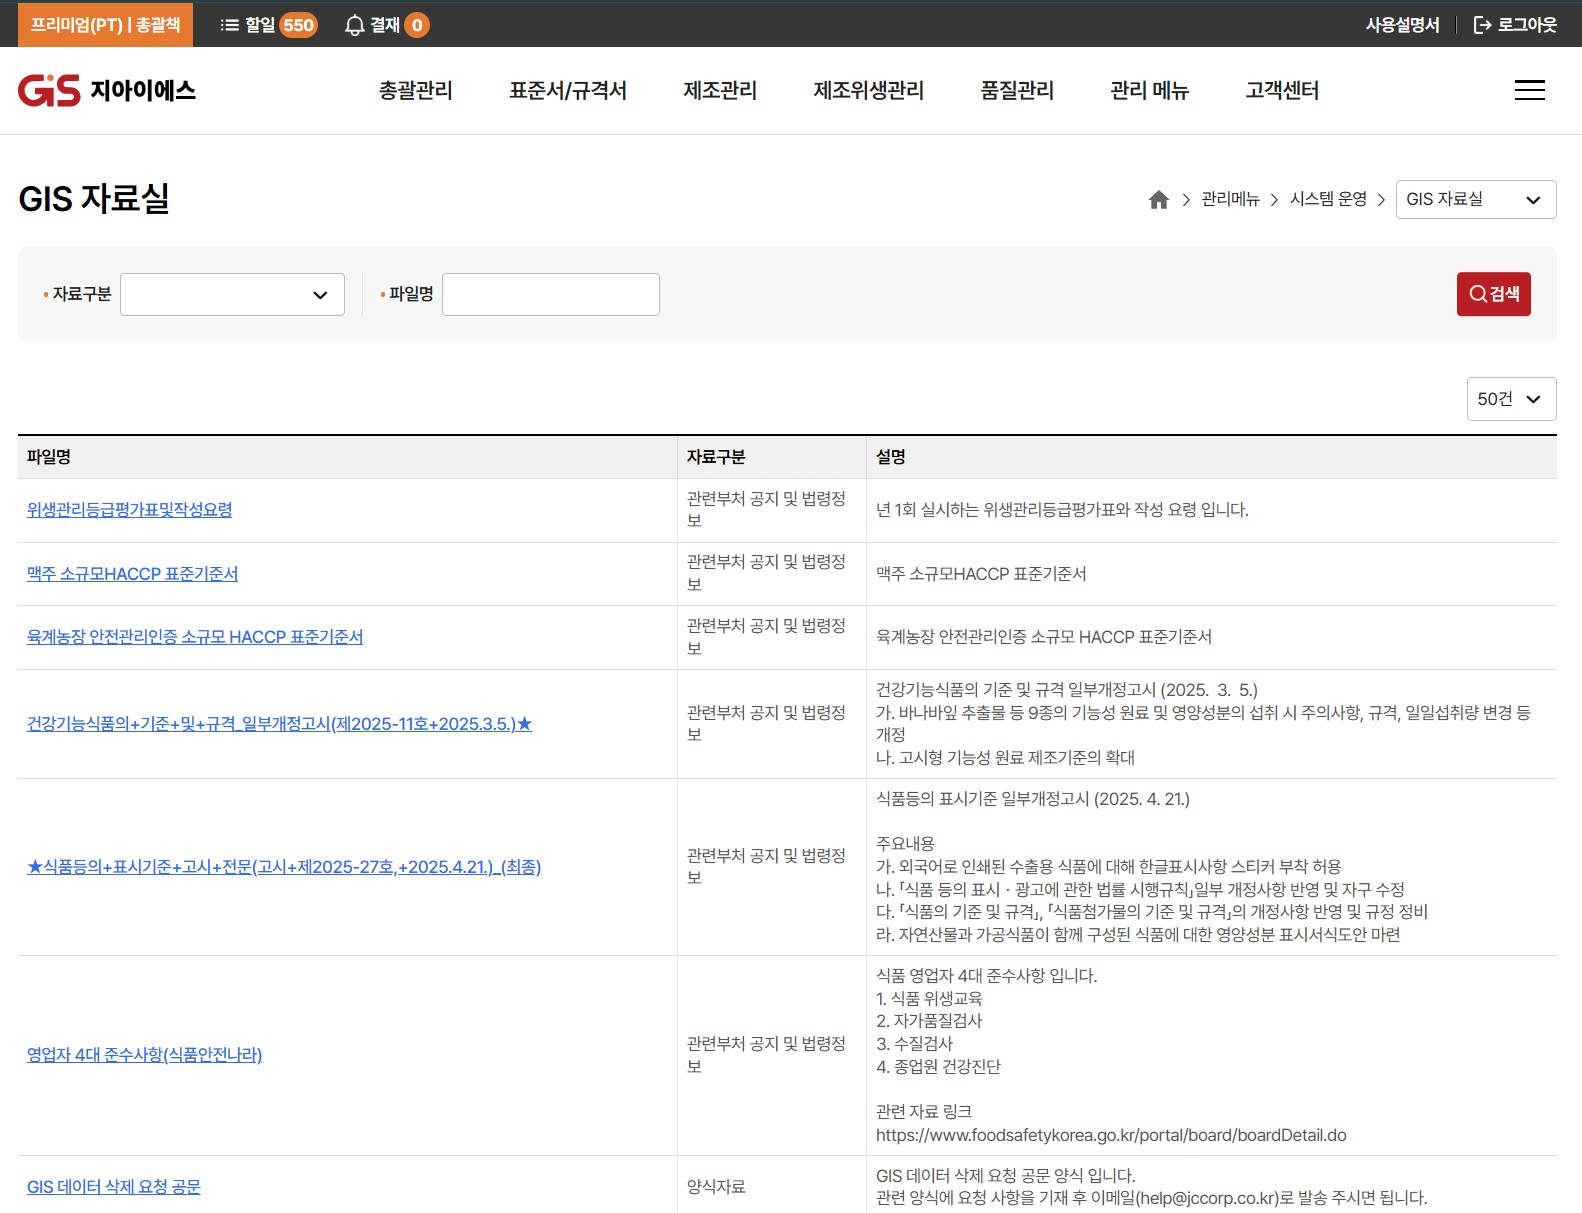Viewport: 1582px width, 1213px height.
Task: Click the GIS logo in header
Action: coord(106,91)
